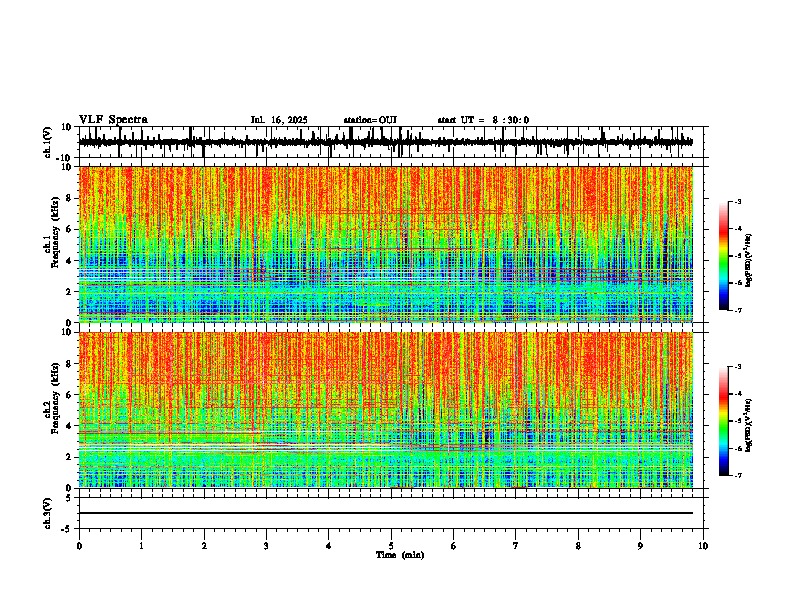Click the '6' kHz tick on ch.2 spectrogram axis
Viewport: 792px width, 612px height.
tap(70, 395)
